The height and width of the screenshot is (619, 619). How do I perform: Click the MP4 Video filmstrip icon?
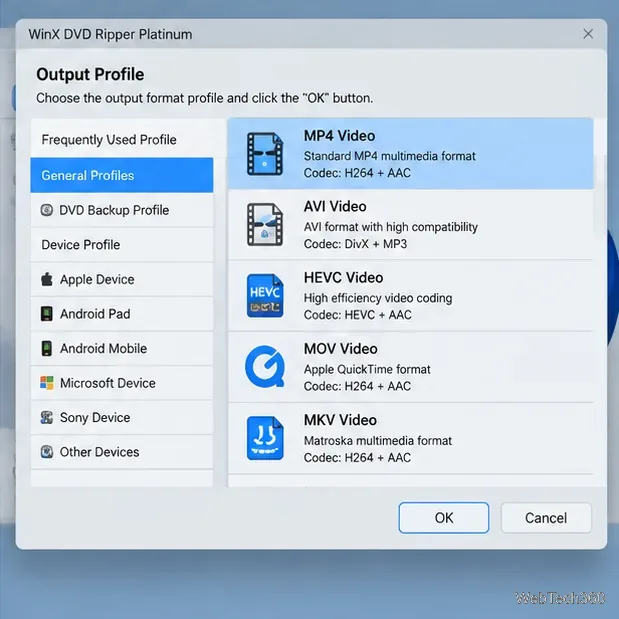click(265, 154)
